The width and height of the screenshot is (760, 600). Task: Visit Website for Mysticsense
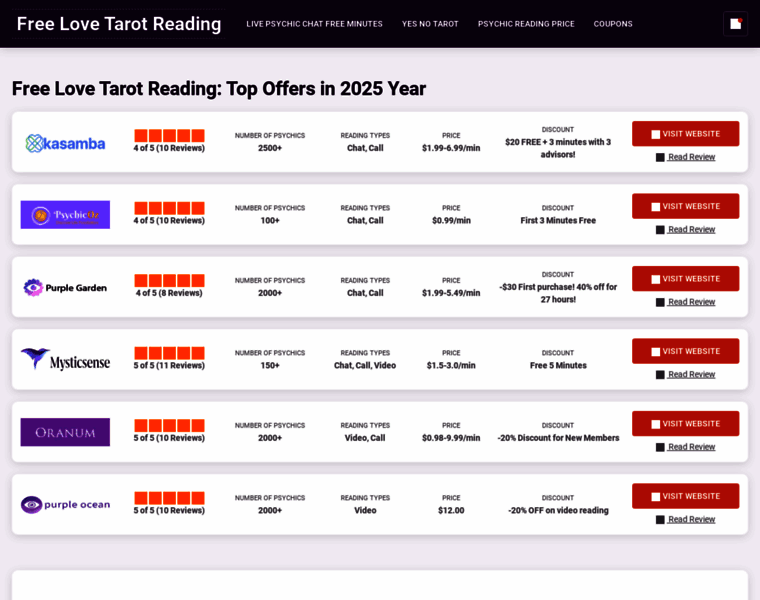[685, 351]
